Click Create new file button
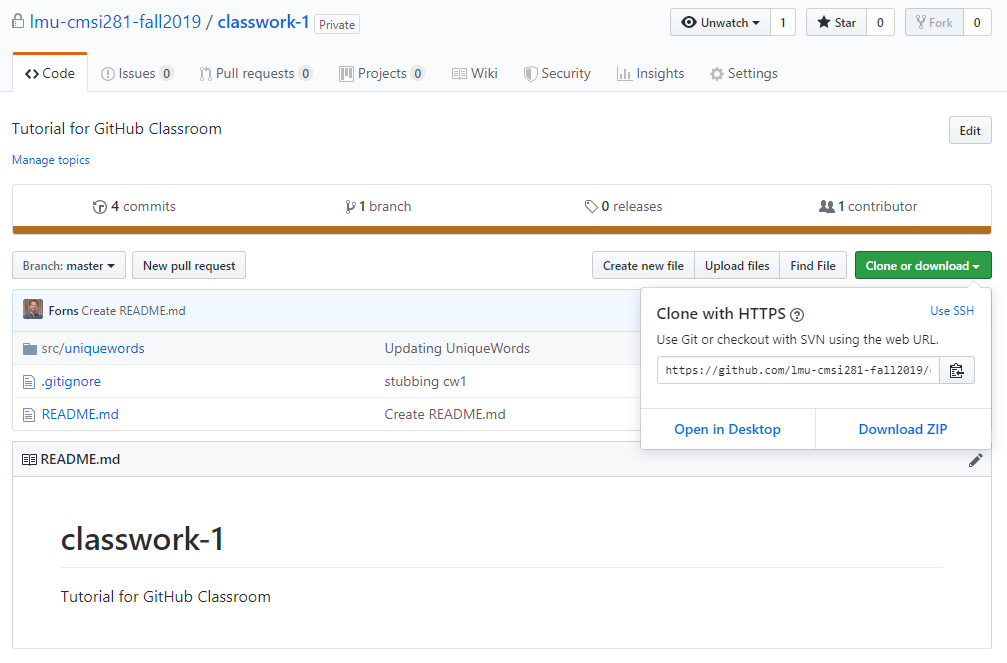This screenshot has height=663, width=1007. click(643, 265)
